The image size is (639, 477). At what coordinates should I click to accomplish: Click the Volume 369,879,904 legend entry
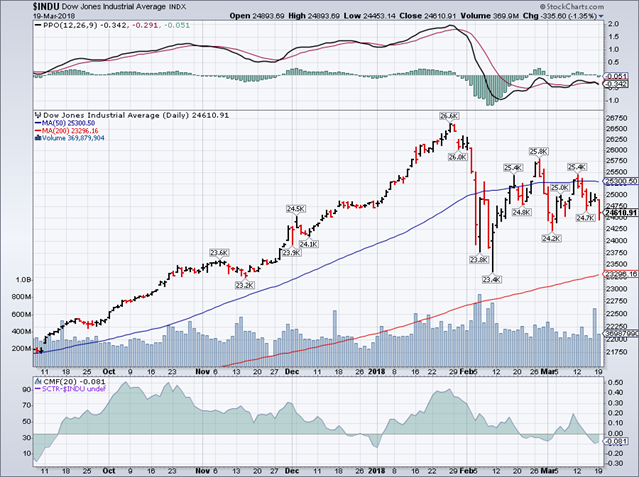coord(77,139)
